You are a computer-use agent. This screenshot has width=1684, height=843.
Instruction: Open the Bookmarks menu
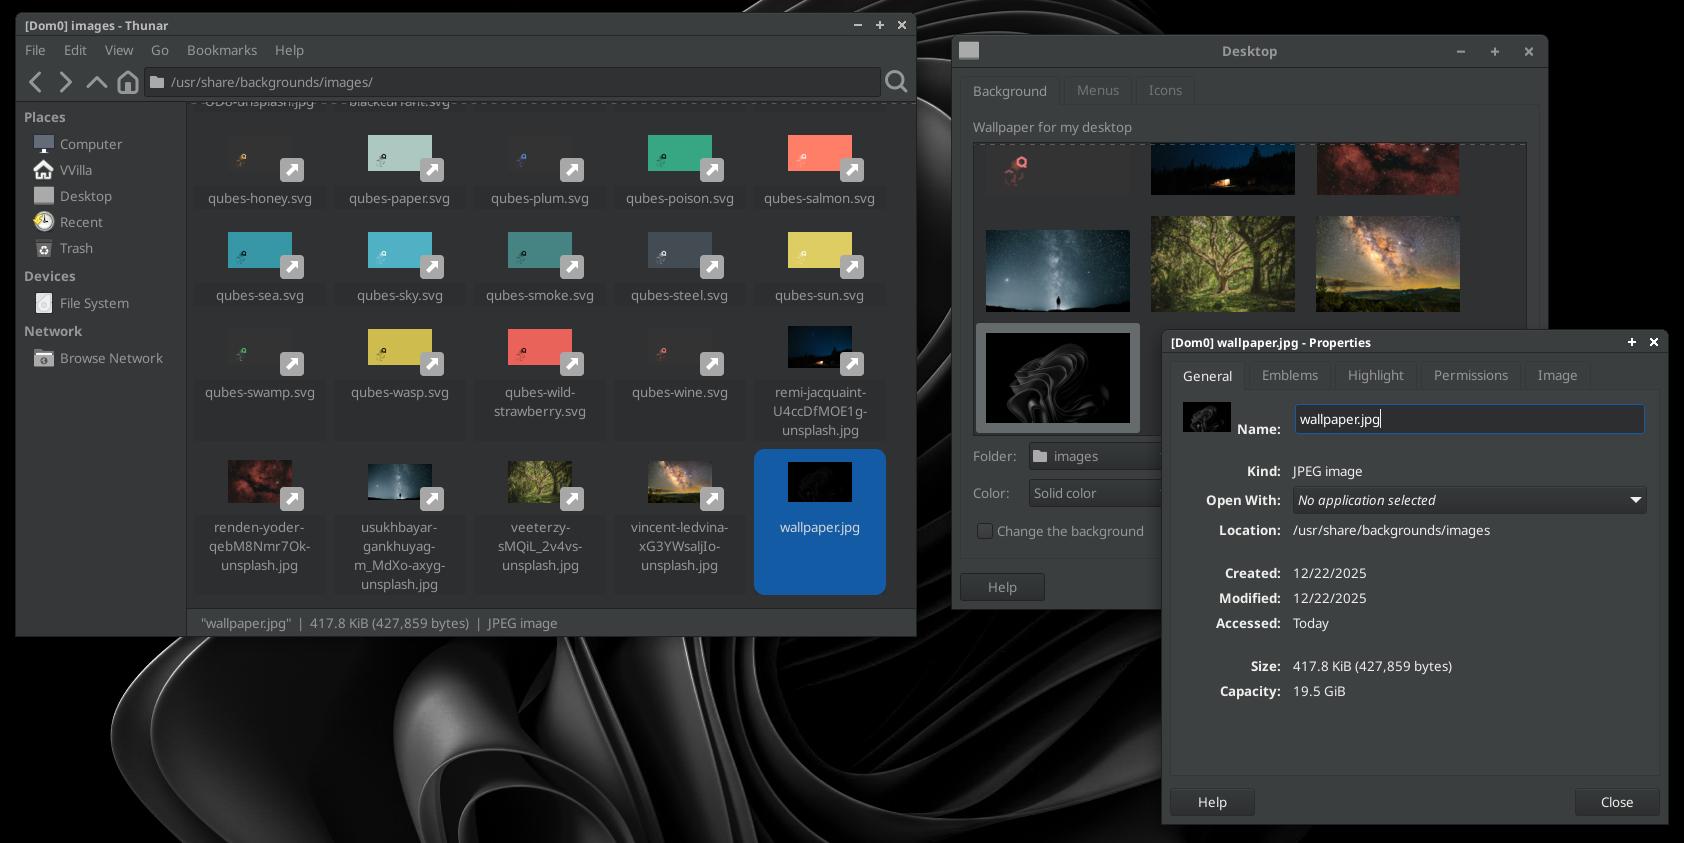pos(222,50)
